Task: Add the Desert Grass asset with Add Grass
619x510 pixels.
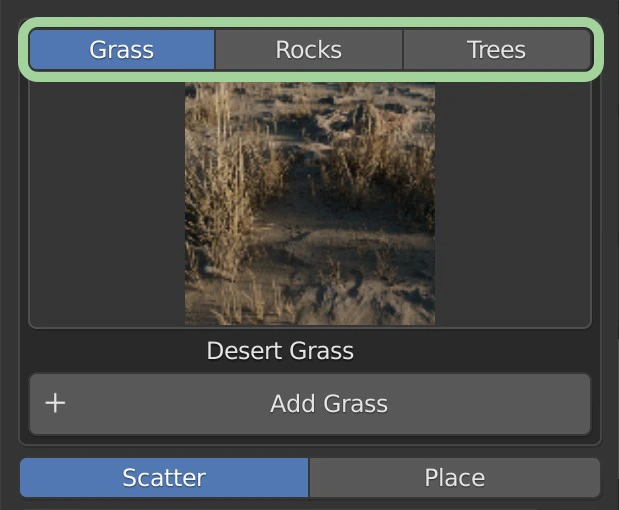Action: coord(328,404)
